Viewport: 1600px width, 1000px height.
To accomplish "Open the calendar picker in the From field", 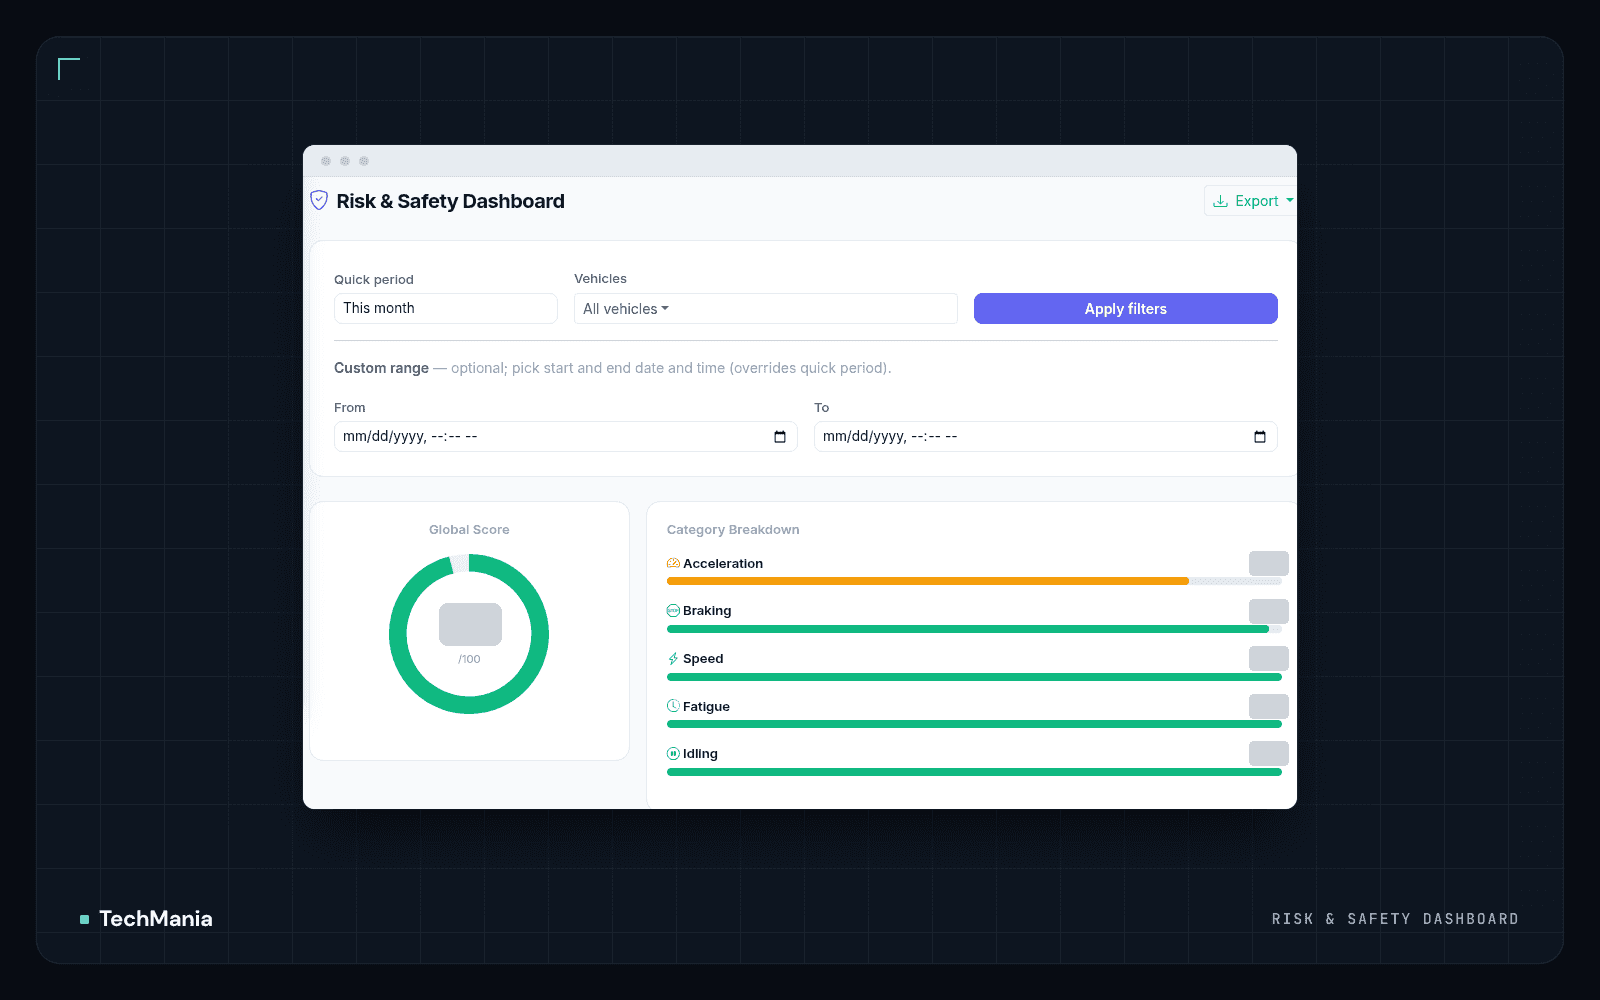I will click(x=780, y=437).
